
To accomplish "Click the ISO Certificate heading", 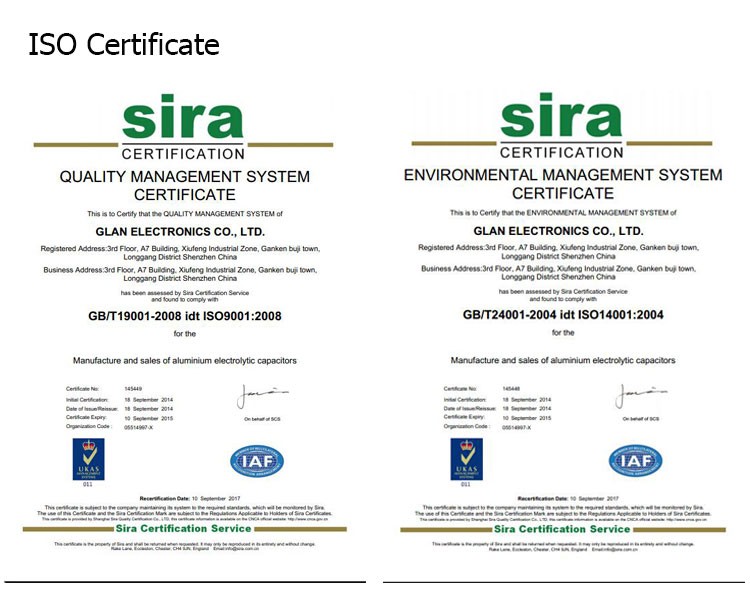I will [124, 44].
